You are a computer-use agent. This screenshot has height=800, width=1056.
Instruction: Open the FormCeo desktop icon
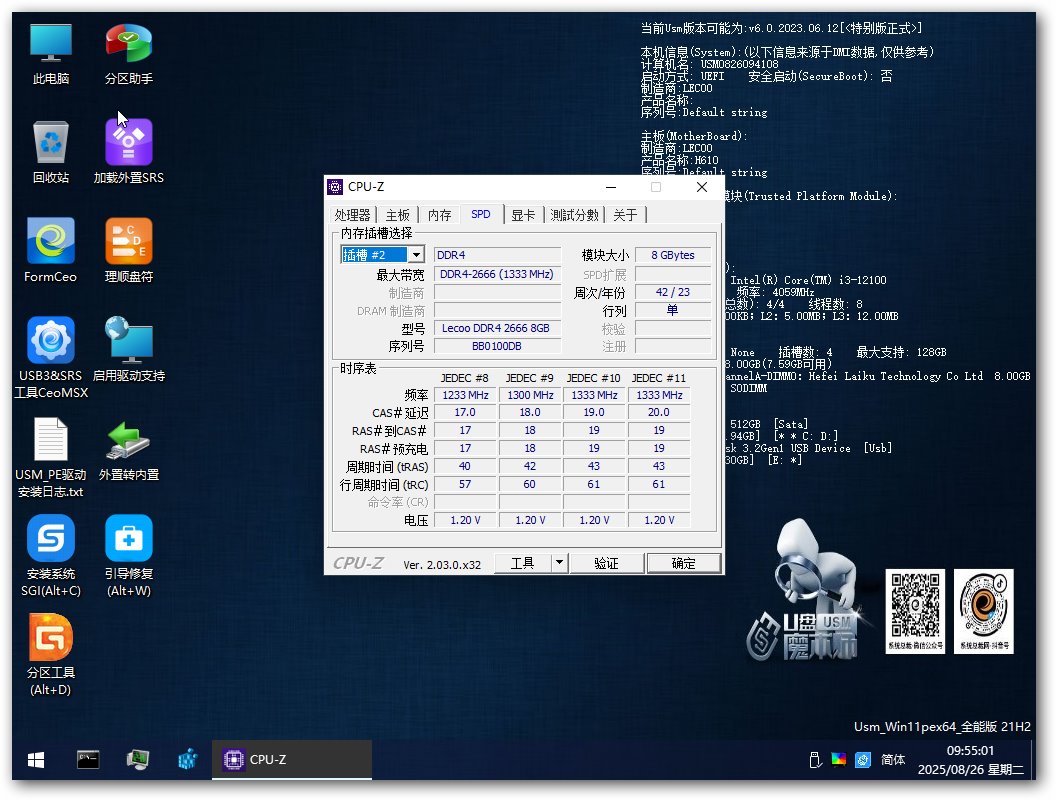50,251
